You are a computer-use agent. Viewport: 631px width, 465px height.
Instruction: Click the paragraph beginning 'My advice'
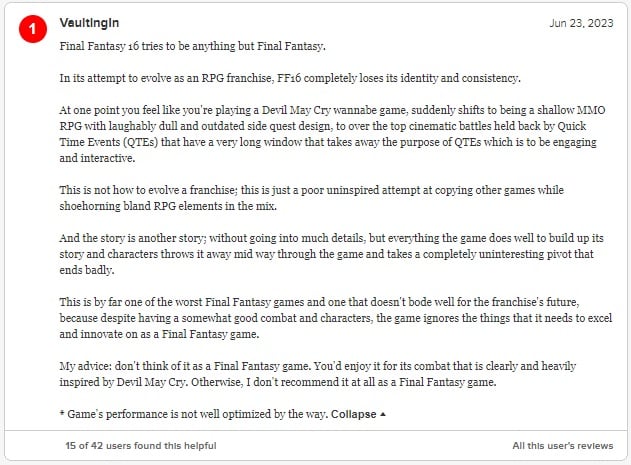318,374
